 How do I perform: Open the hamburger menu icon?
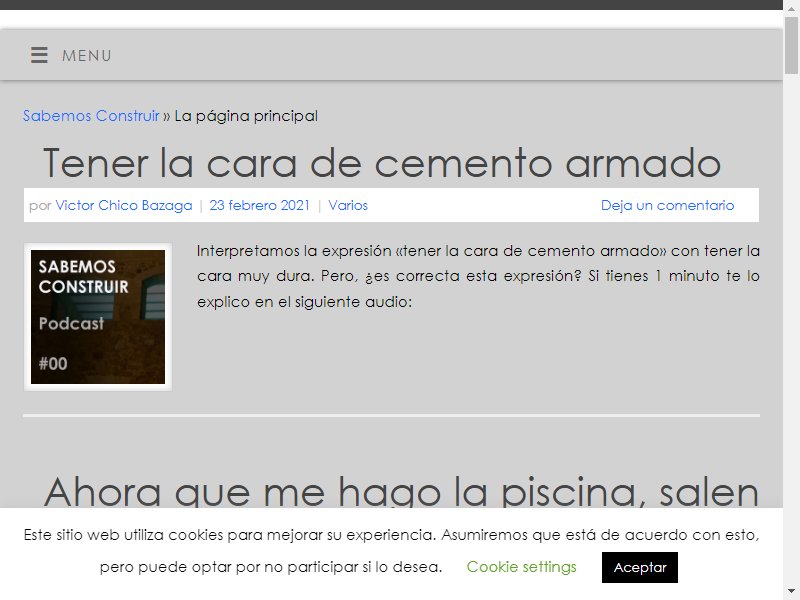(x=39, y=55)
